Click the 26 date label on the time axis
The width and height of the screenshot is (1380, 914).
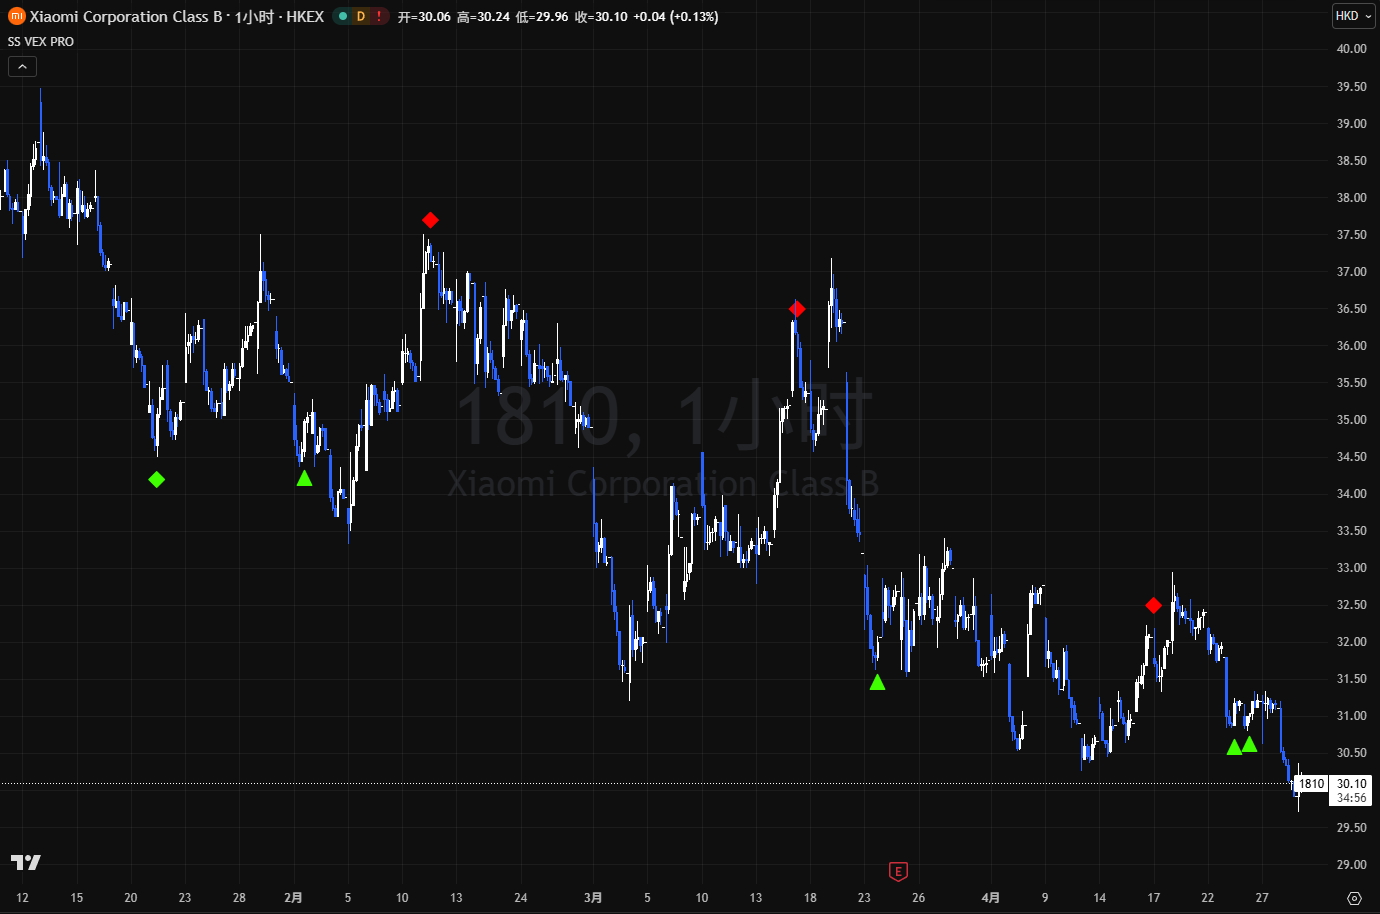coord(918,898)
